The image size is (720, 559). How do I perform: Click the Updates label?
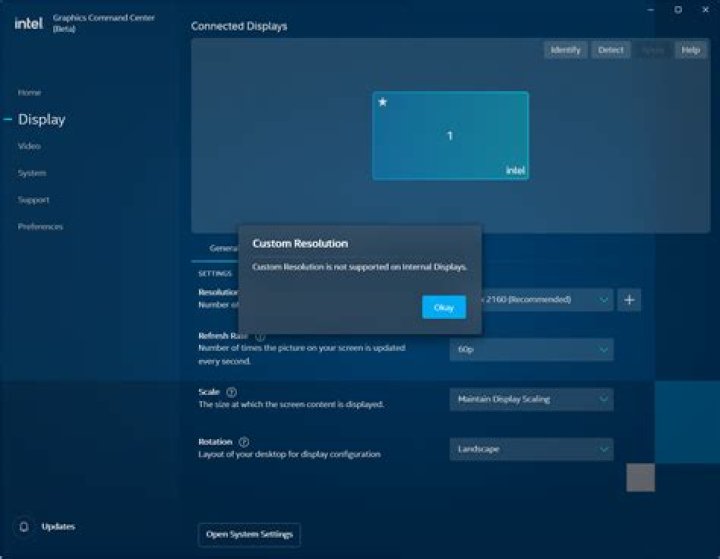58,526
